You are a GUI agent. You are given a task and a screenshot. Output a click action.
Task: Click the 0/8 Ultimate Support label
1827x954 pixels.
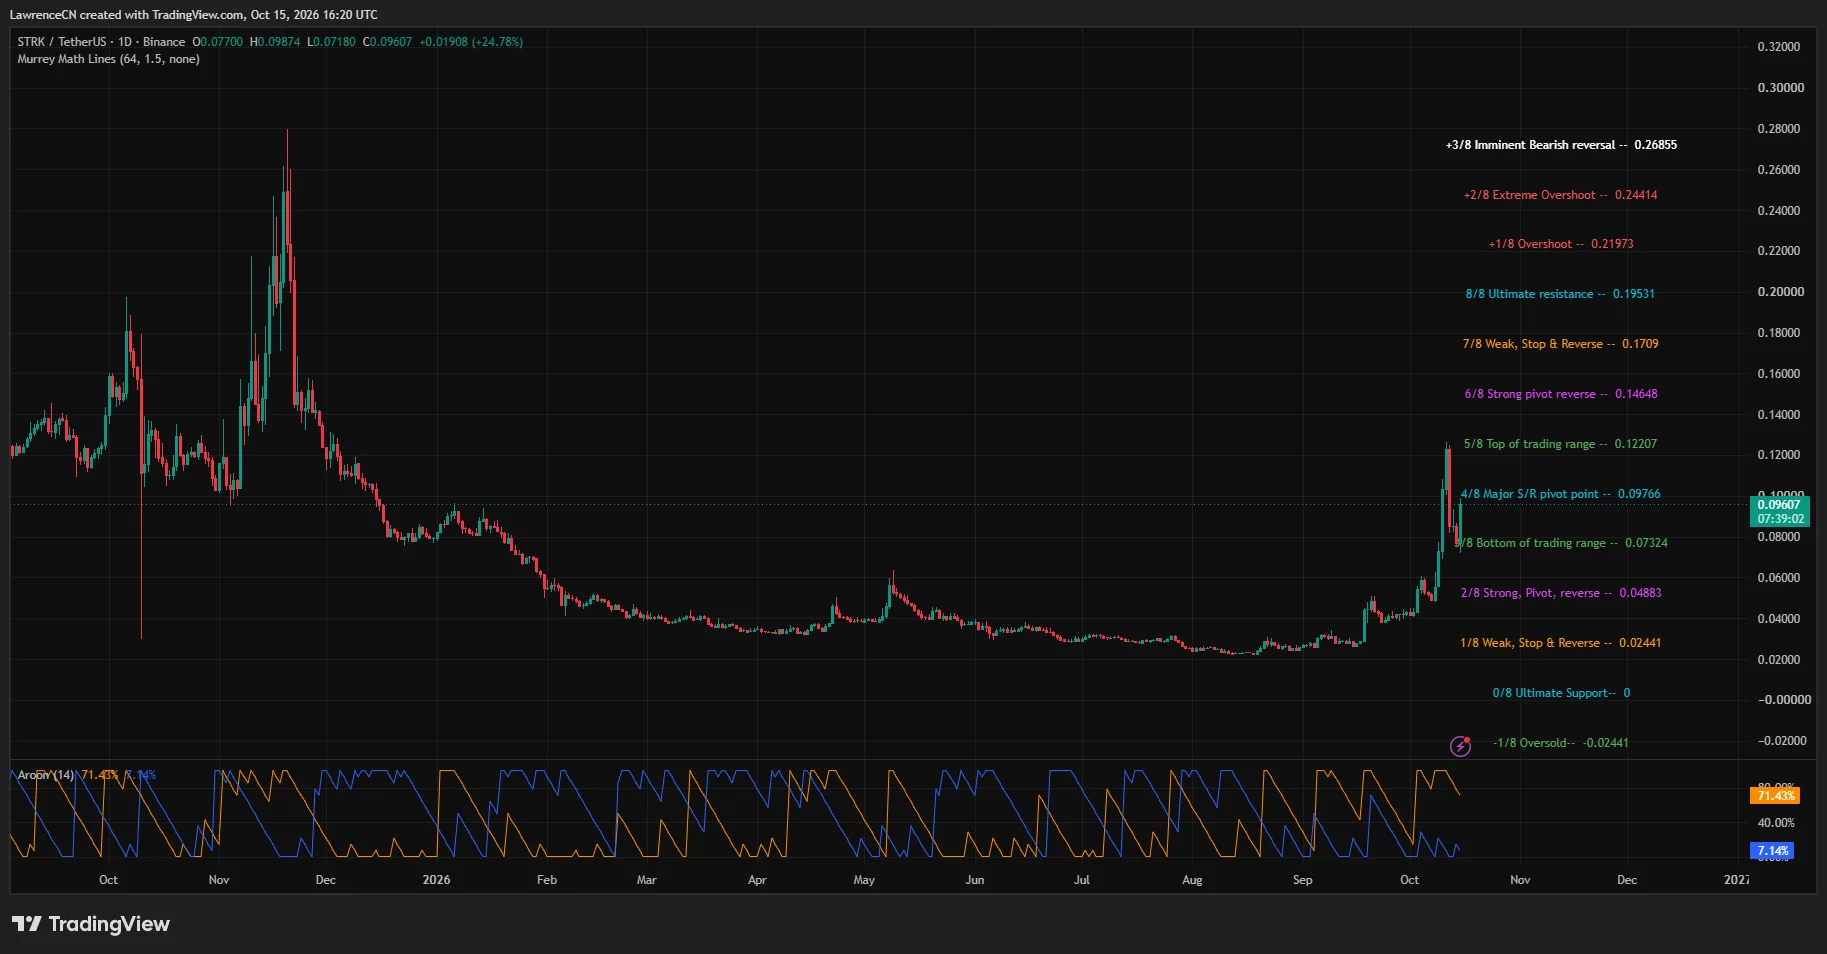coord(1561,693)
